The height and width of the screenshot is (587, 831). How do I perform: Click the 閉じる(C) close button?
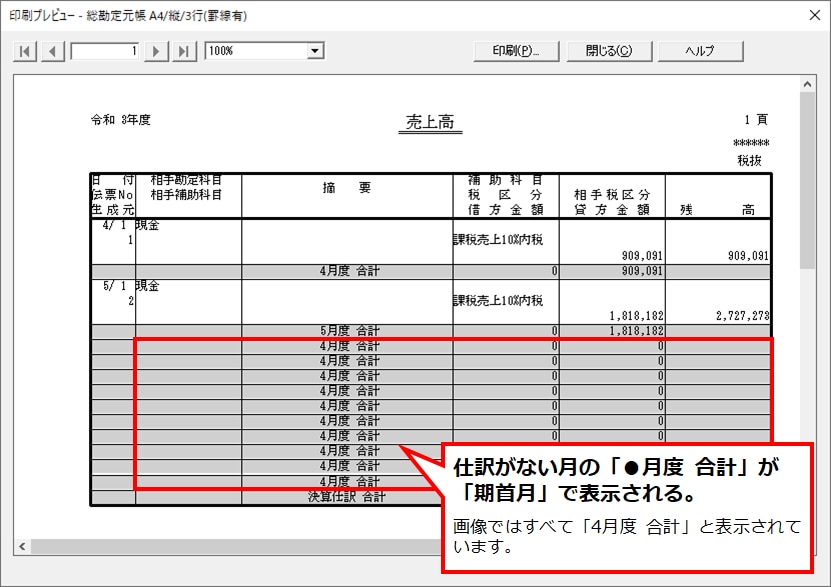coord(609,51)
